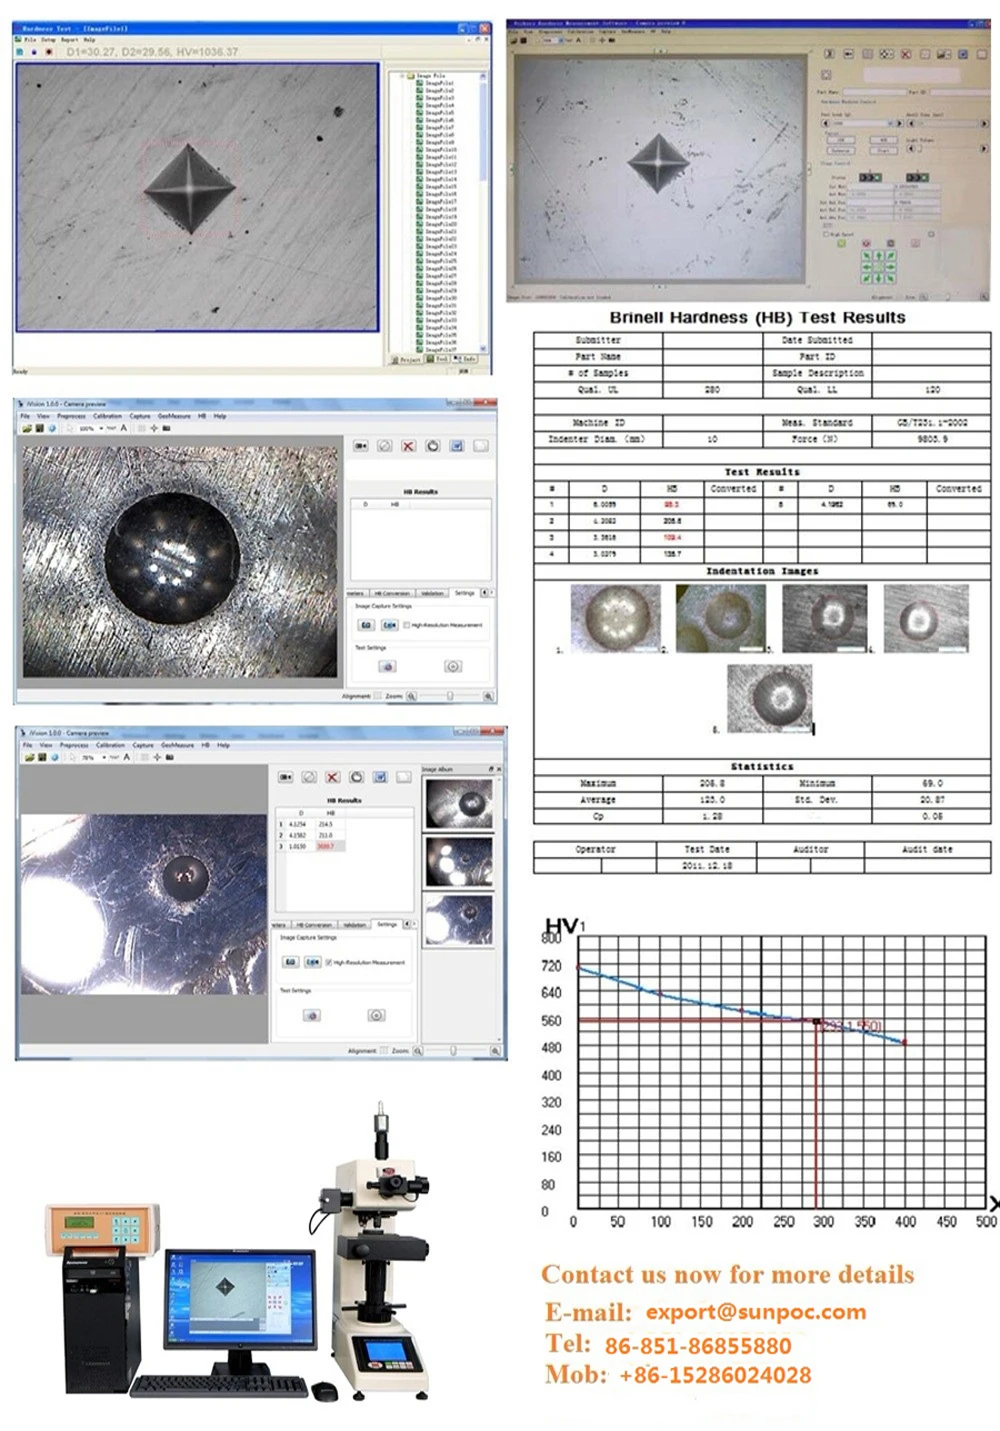1000x1431 pixels.
Task: Select crosshair tool in iVision window with empty HB Results
Action: point(155,428)
